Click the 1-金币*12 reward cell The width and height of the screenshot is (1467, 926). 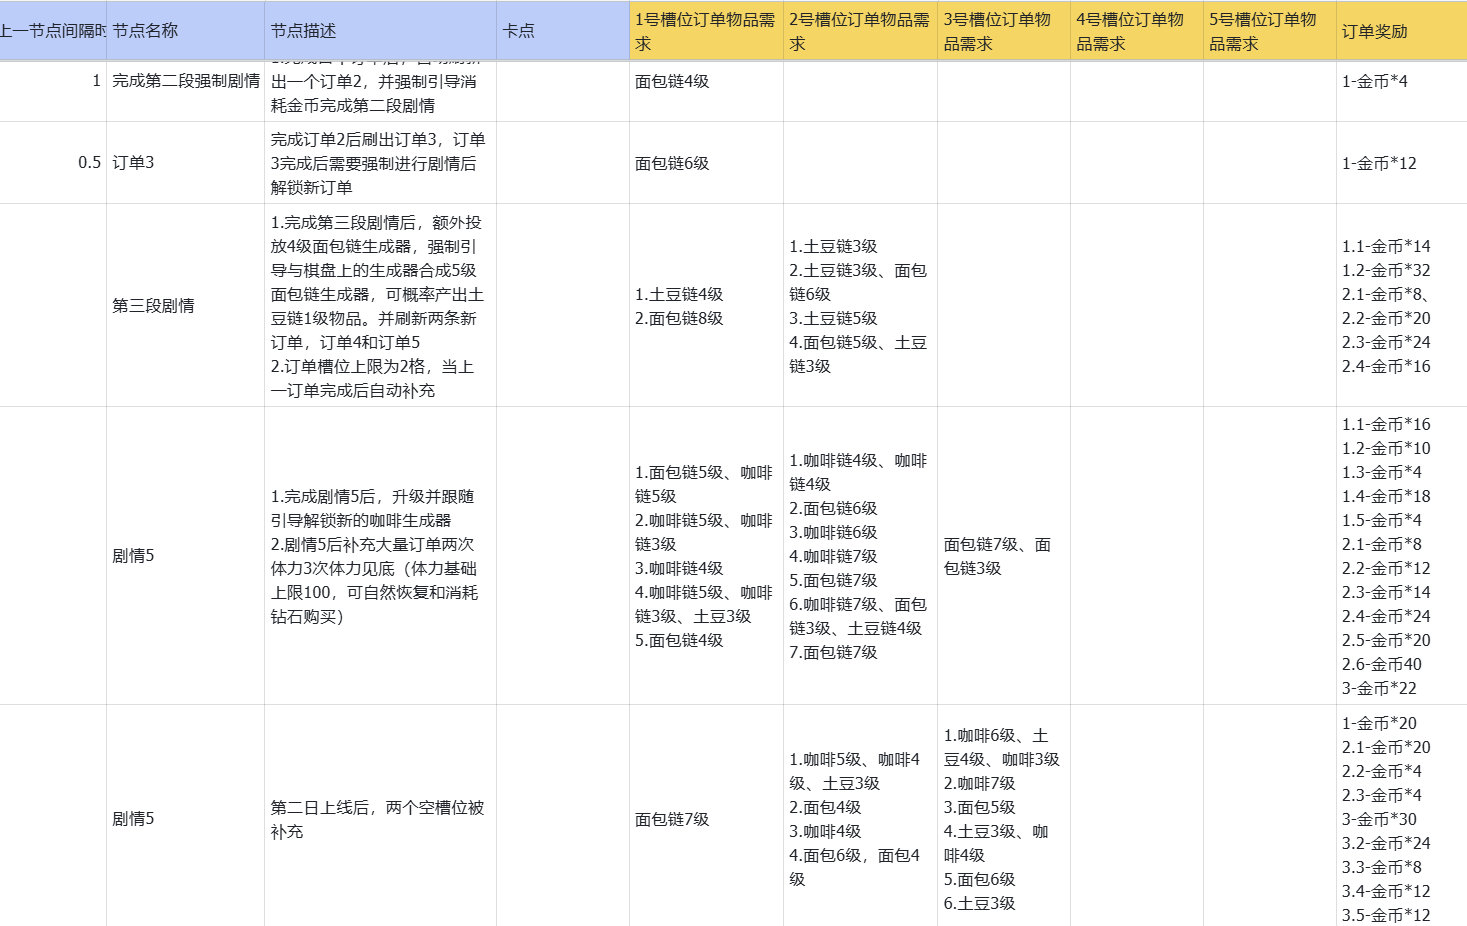click(1402, 163)
